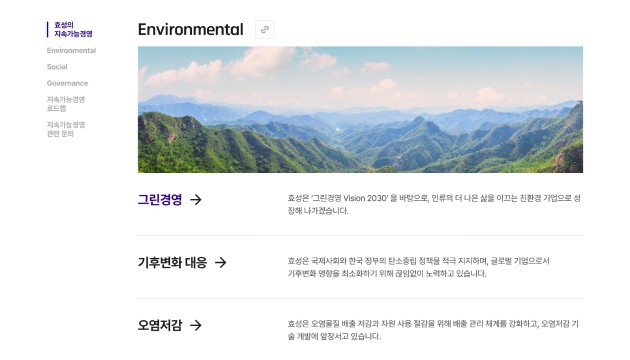Screen dimensions: 630x360
Task: Click the 탄소중립 정책 description paragraph
Action: coord(418,267)
